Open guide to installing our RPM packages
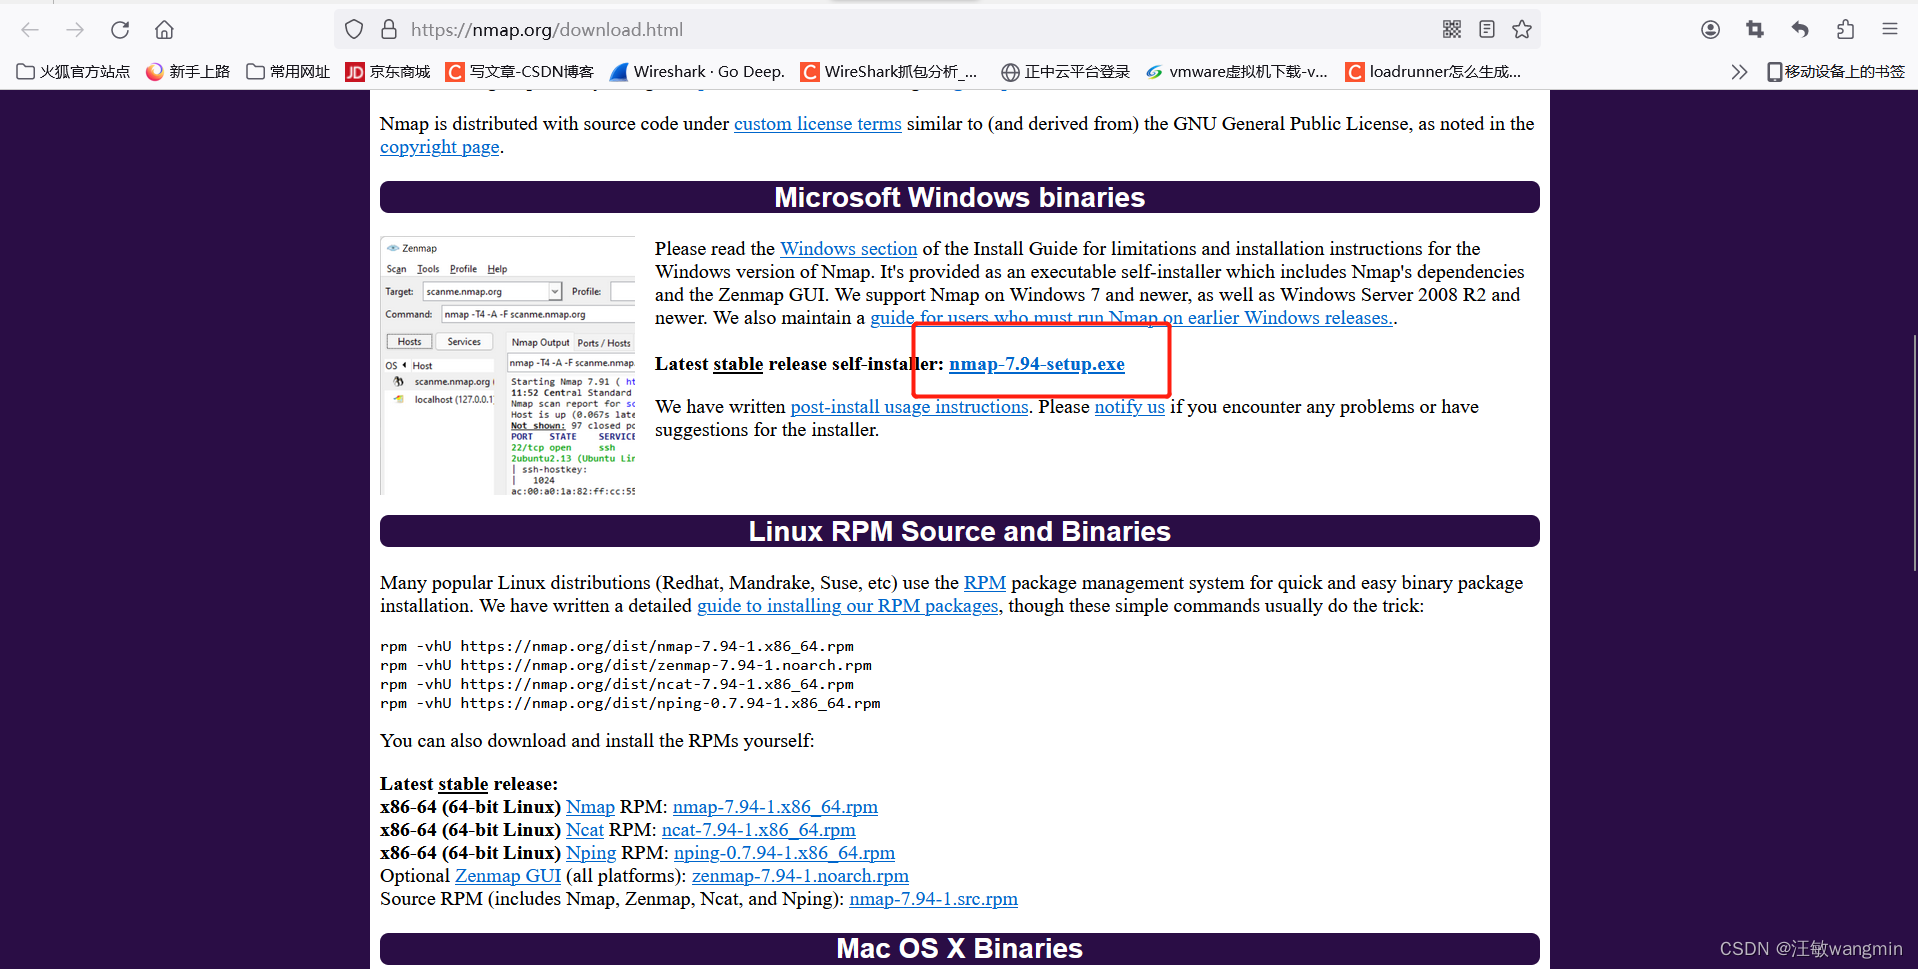1918x969 pixels. click(848, 606)
